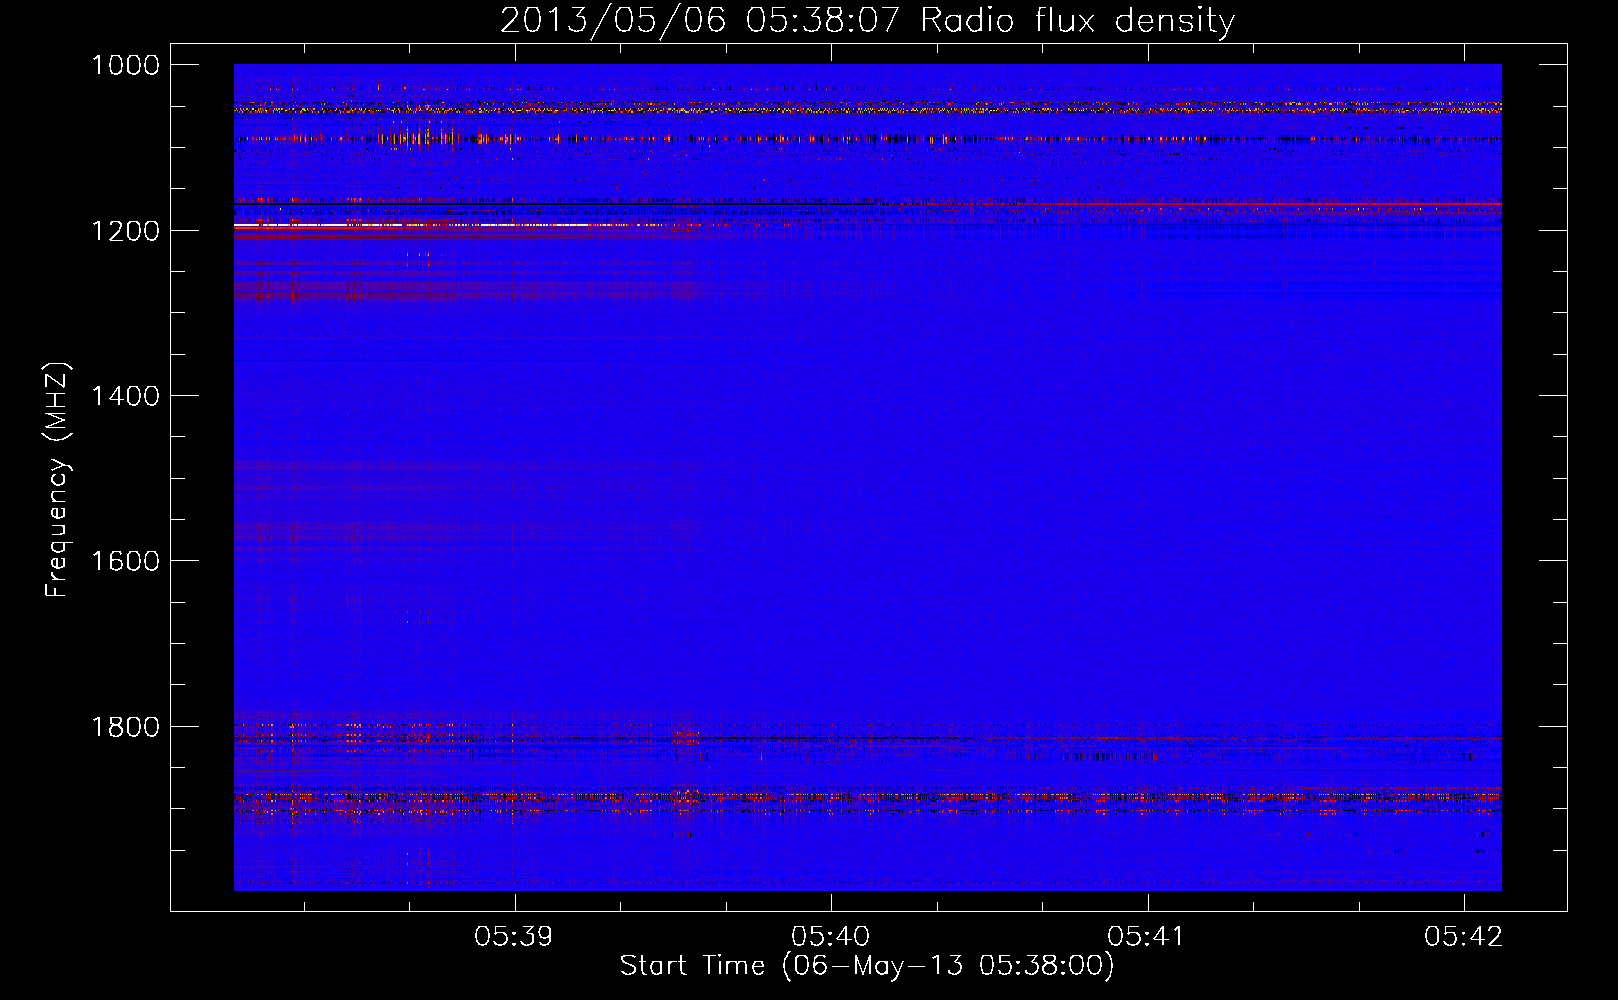1618x1000 pixels.
Task: Click the 1600 frequency tick label
Action: coord(125,561)
